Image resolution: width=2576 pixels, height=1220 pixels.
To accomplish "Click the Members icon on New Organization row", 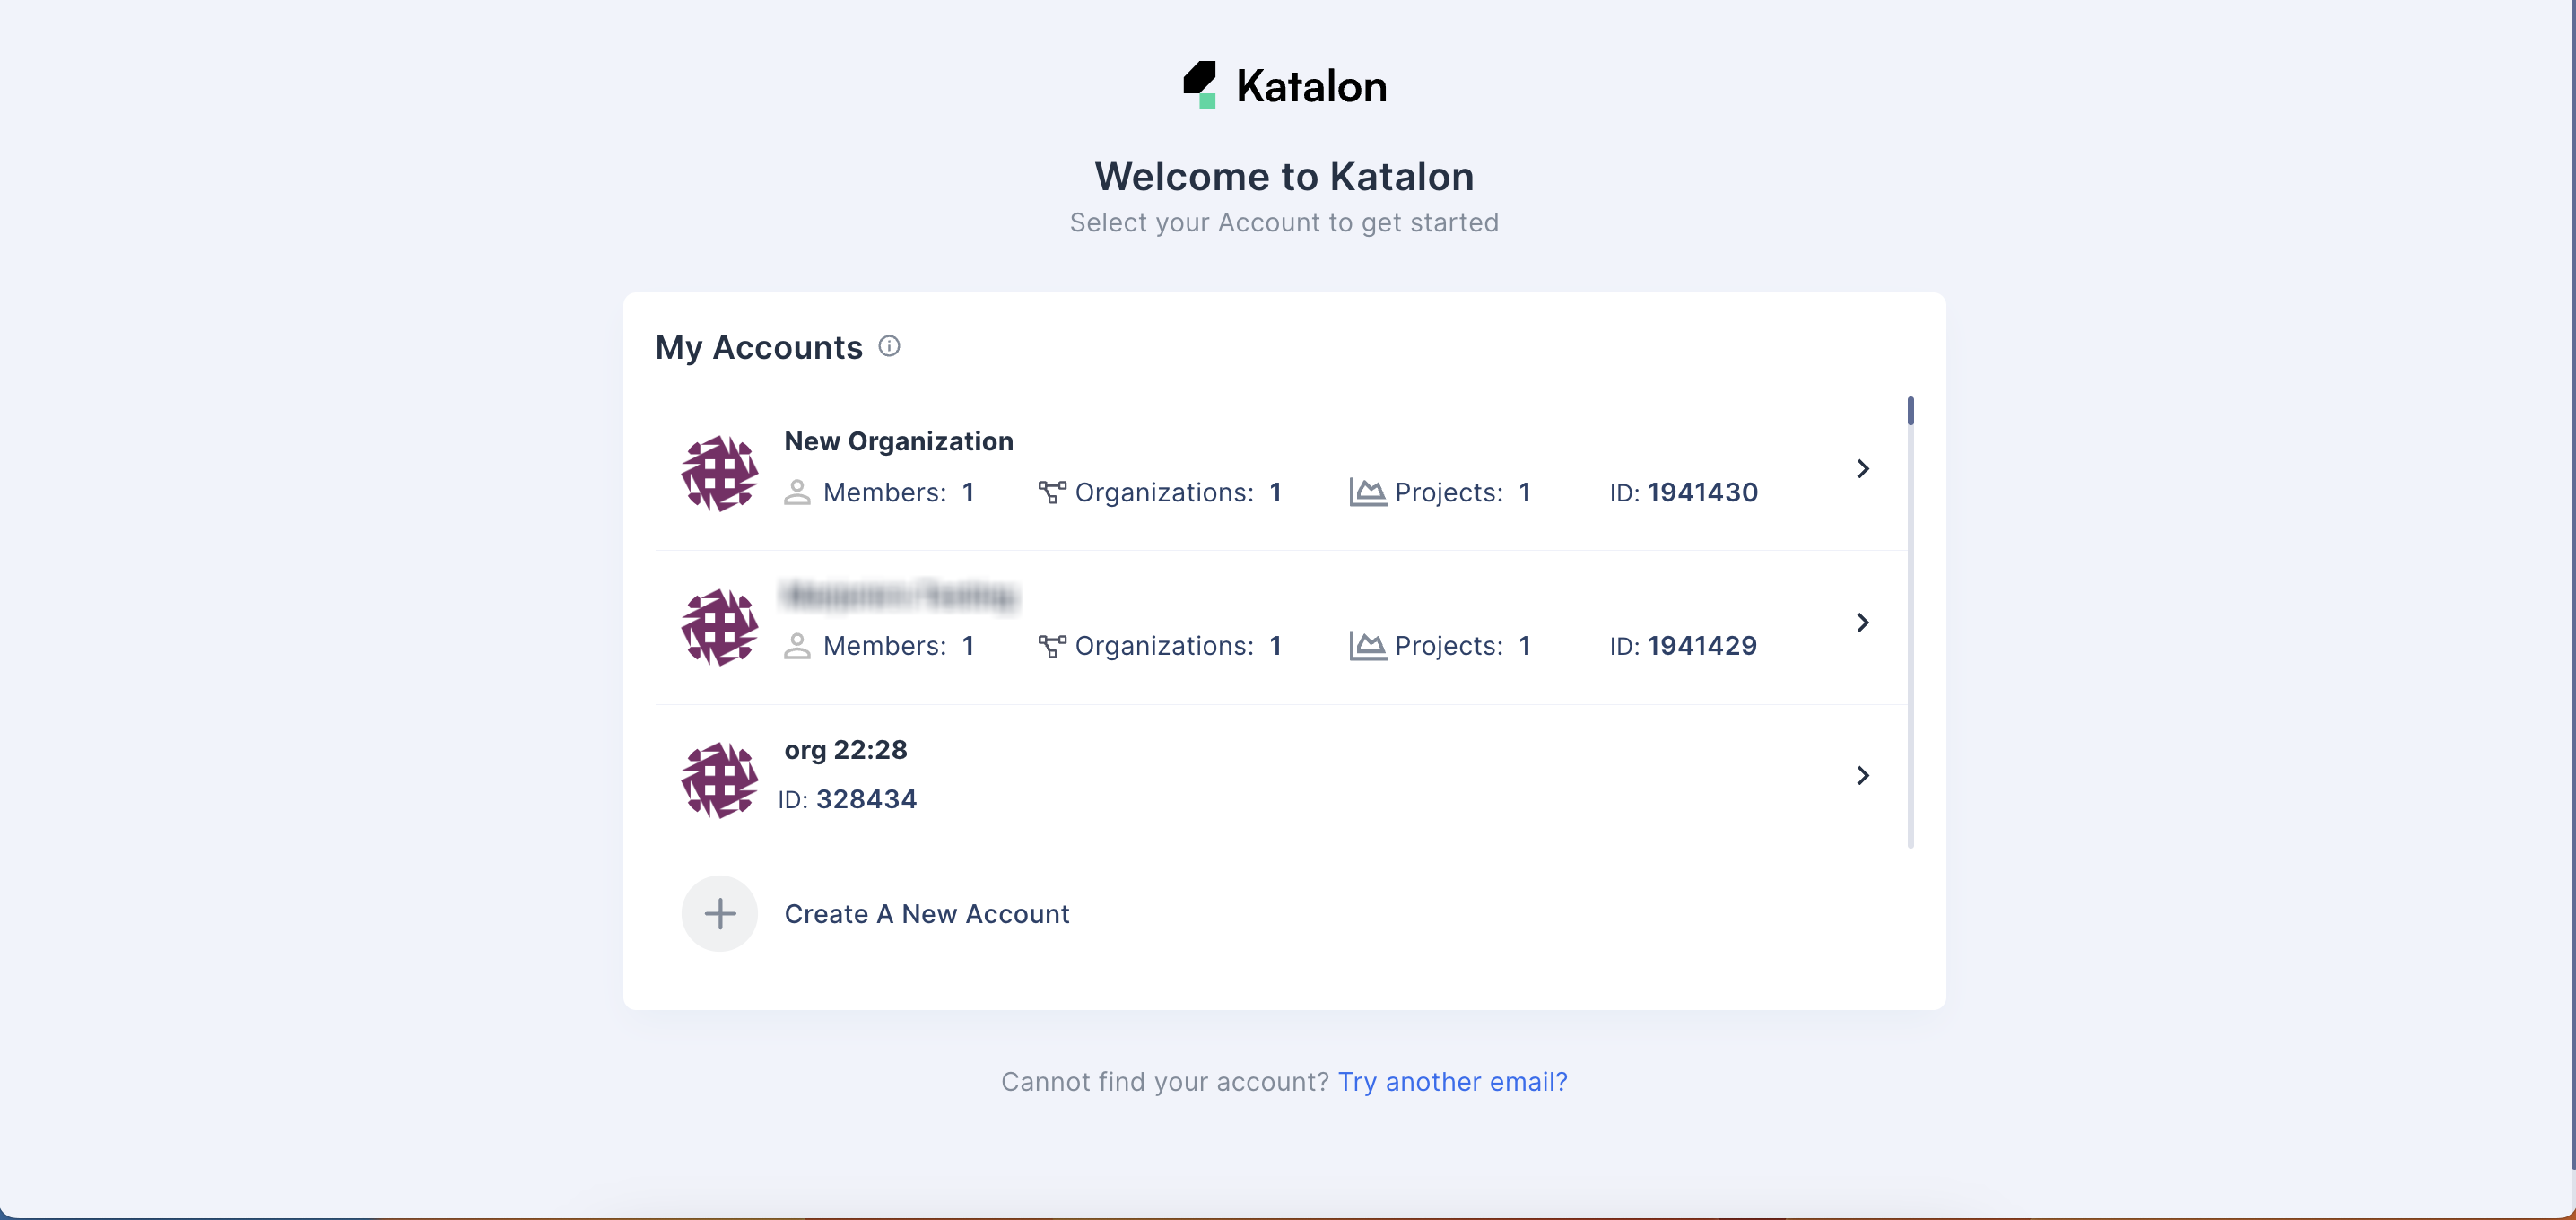I will click(797, 493).
